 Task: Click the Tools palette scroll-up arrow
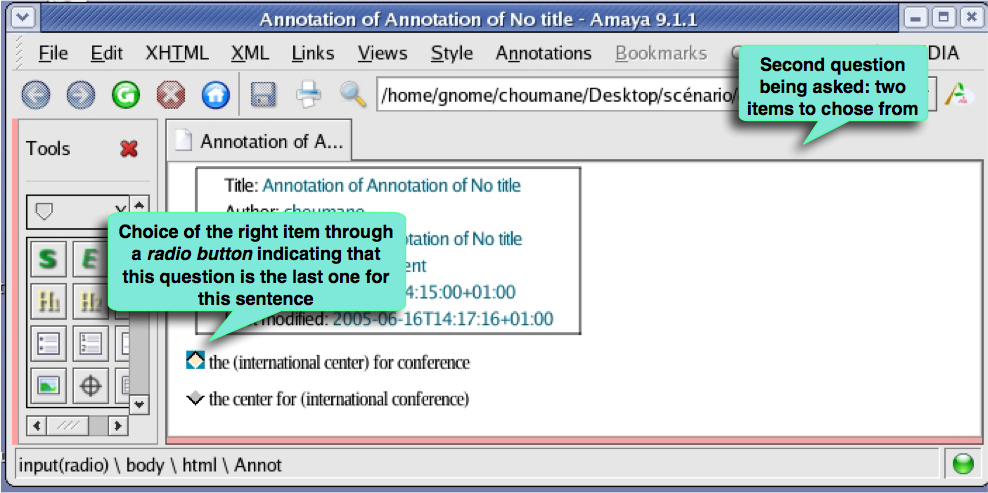pyautogui.click(x=140, y=206)
